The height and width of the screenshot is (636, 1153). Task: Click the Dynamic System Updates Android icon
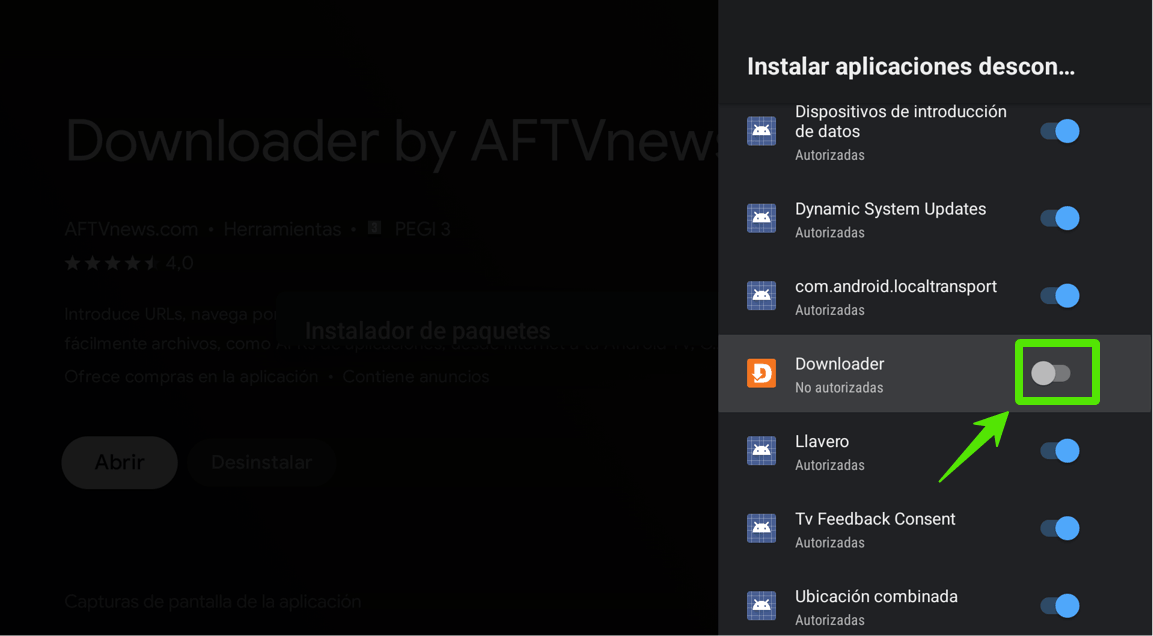761,218
